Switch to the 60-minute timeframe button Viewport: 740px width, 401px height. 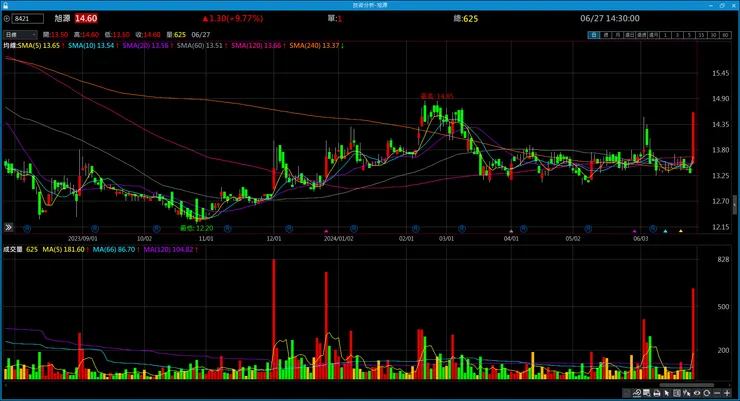pos(726,35)
